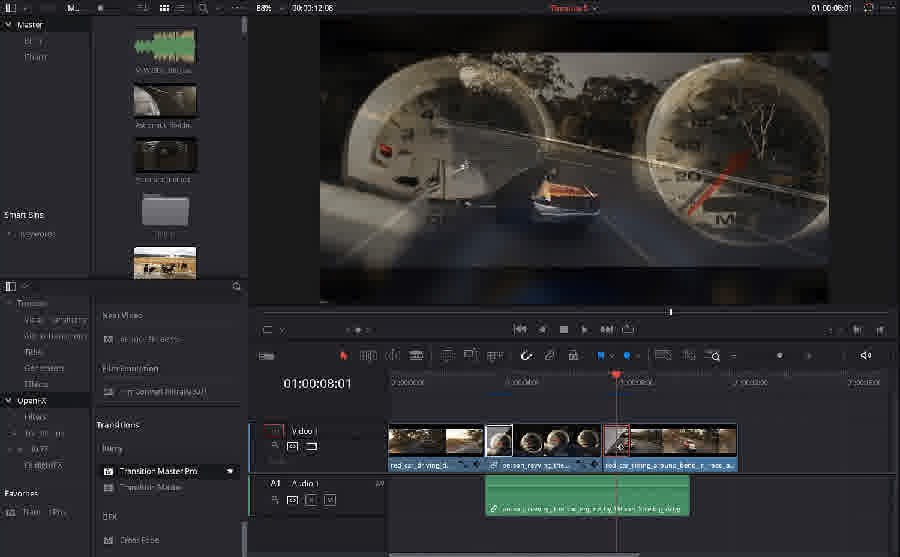Click the Favorites section heading
This screenshot has height=557, width=900.
(21, 493)
